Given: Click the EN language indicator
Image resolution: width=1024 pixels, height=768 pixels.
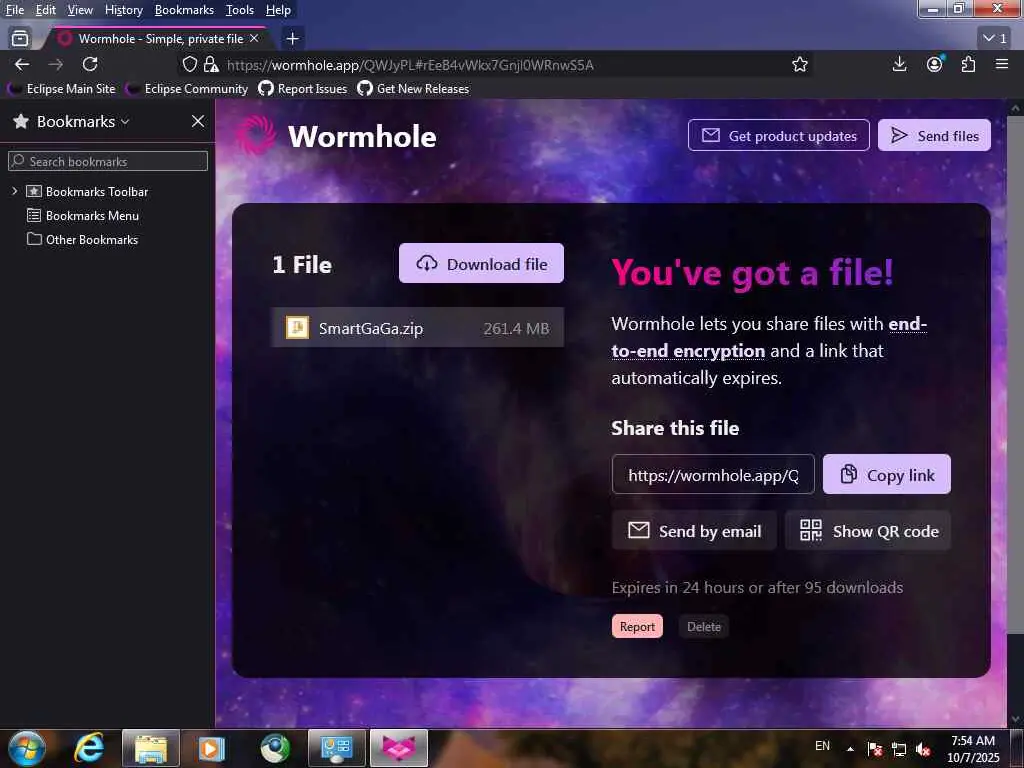Looking at the screenshot, I should point(822,745).
